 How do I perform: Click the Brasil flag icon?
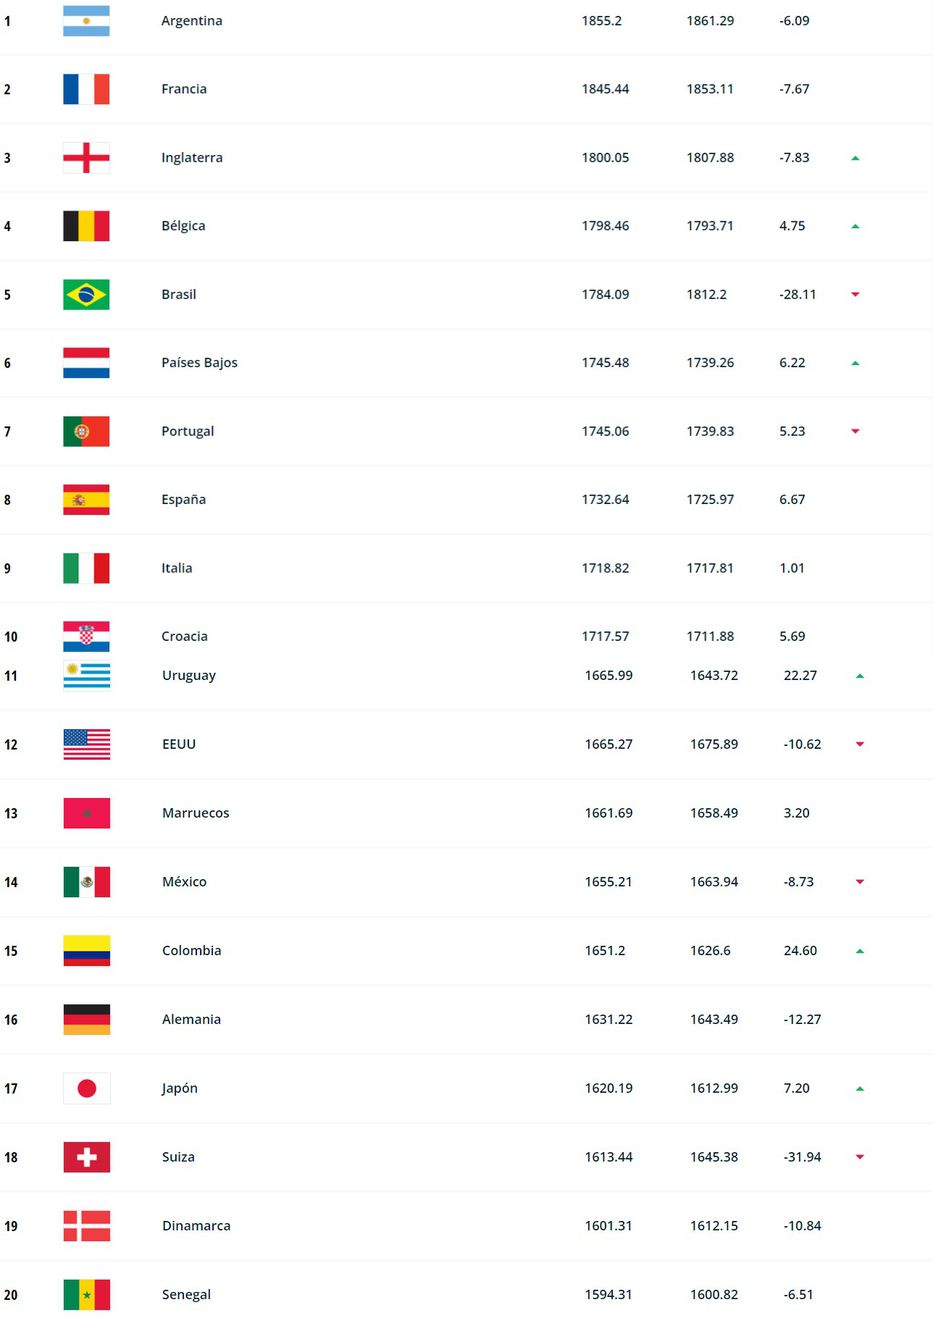pyautogui.click(x=86, y=295)
